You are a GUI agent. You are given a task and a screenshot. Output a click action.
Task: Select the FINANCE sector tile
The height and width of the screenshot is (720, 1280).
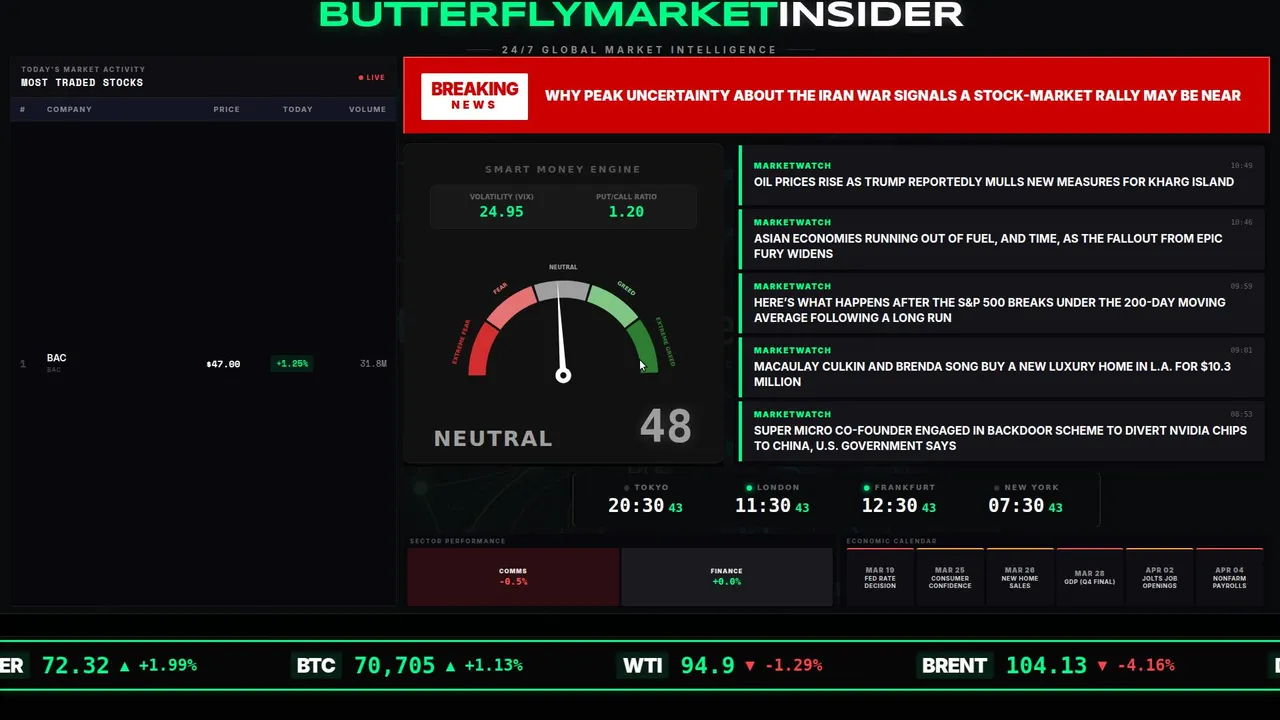coord(727,576)
